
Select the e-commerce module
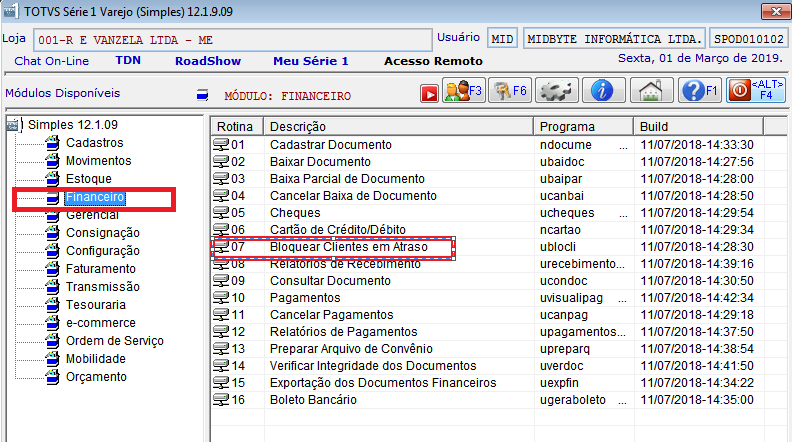(101, 323)
